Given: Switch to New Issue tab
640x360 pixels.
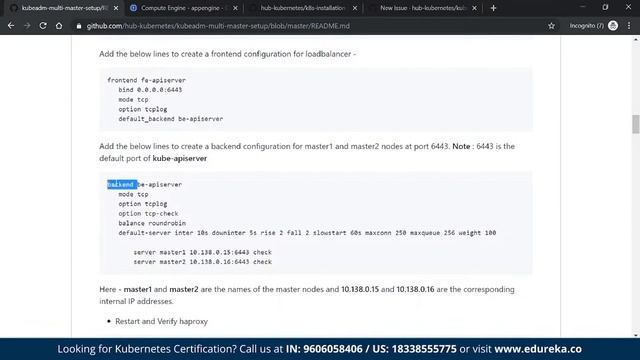Looking at the screenshot, I should coord(422,8).
